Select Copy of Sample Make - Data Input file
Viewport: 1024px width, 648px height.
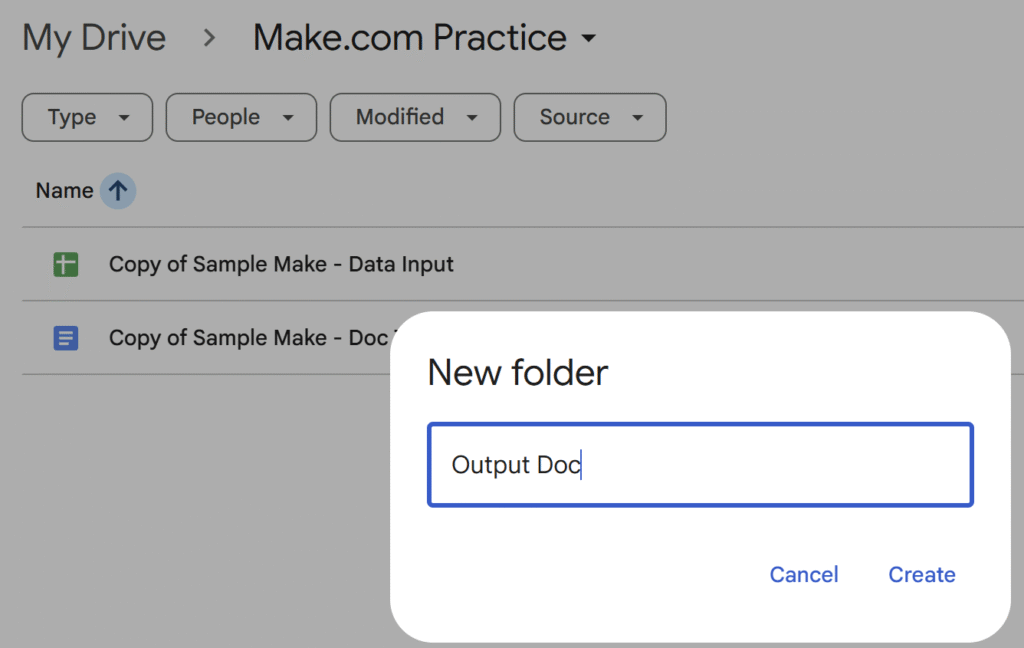281,265
